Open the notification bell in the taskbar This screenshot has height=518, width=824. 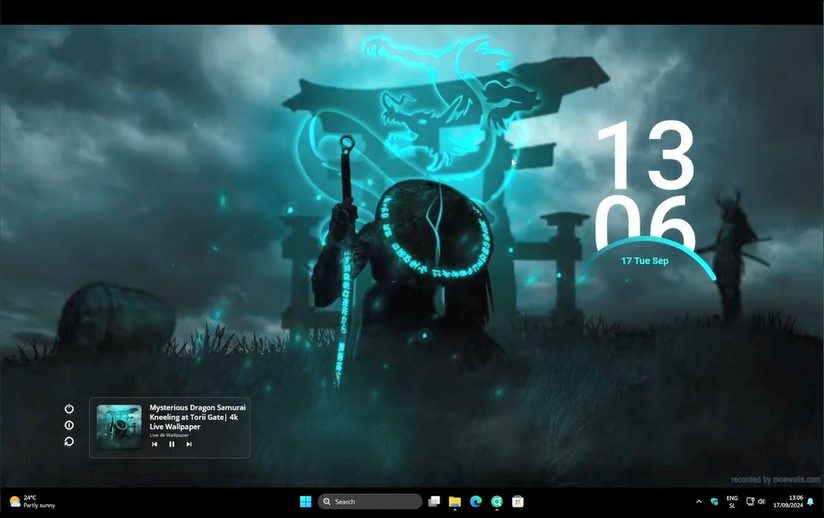[811, 501]
